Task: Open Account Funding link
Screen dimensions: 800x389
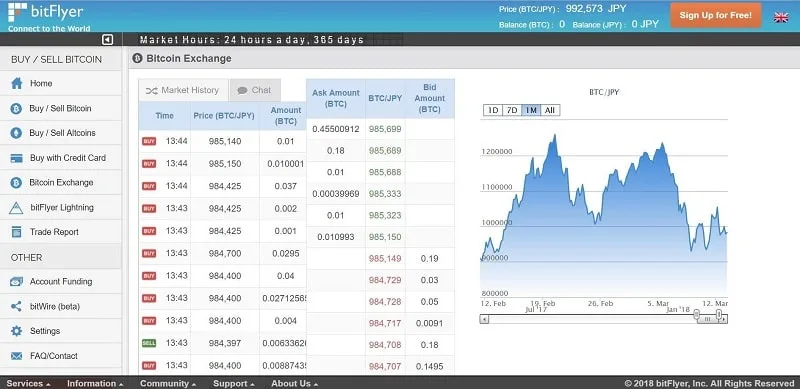Action: (61, 282)
